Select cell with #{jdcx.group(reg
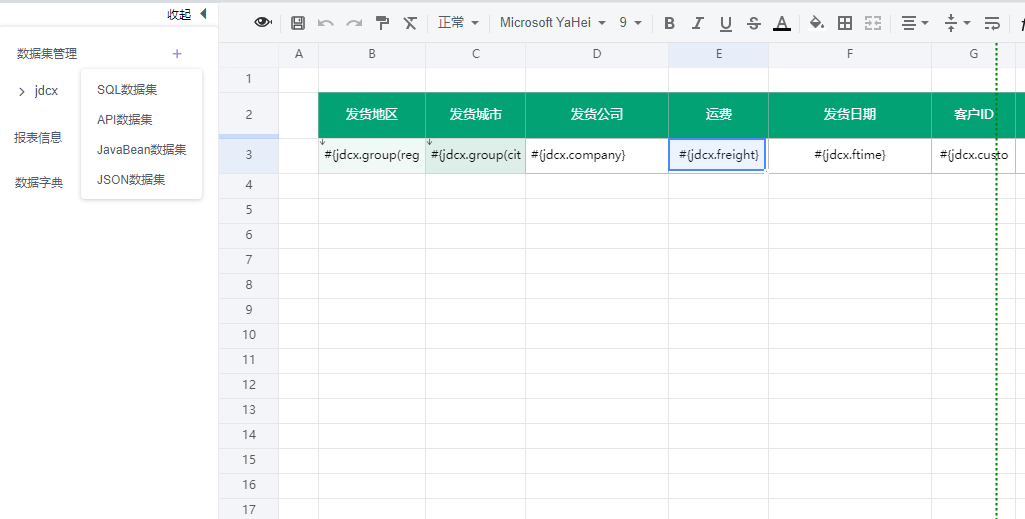Viewport: 1025px width, 519px height. click(x=372, y=156)
